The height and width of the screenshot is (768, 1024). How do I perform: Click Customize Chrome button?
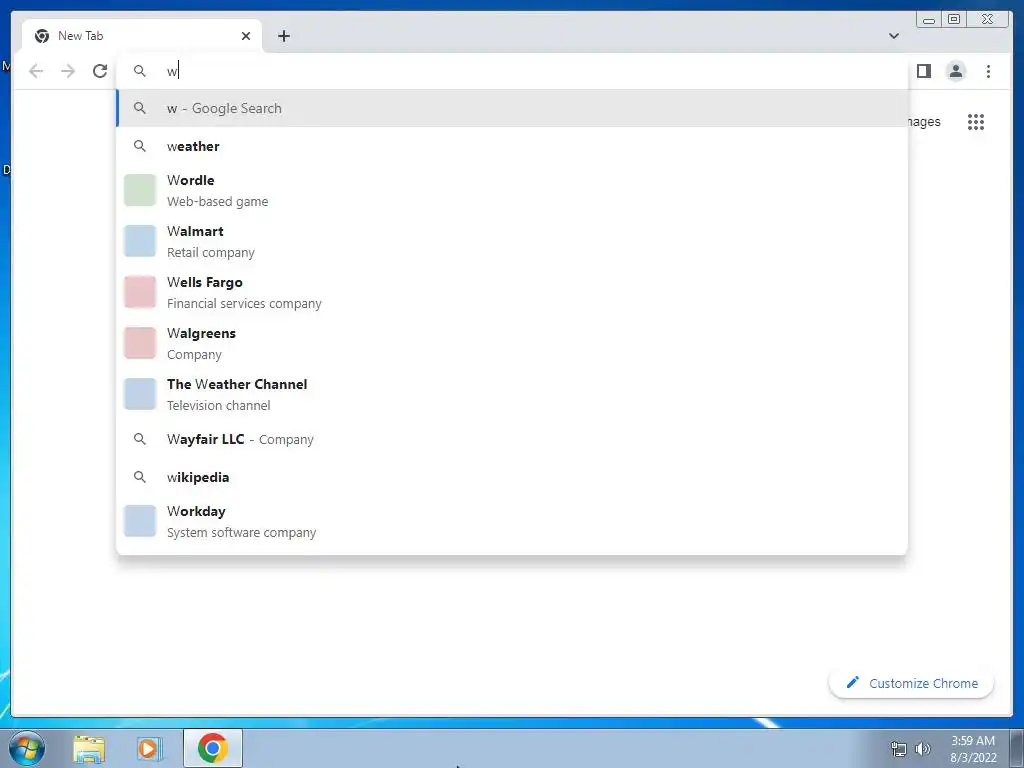coord(911,683)
